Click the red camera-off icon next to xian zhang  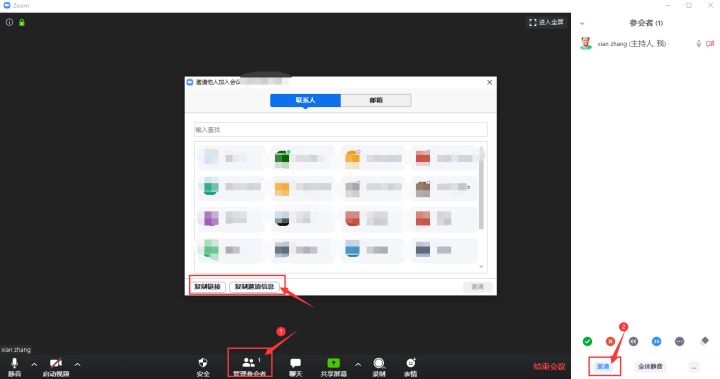[x=710, y=44]
